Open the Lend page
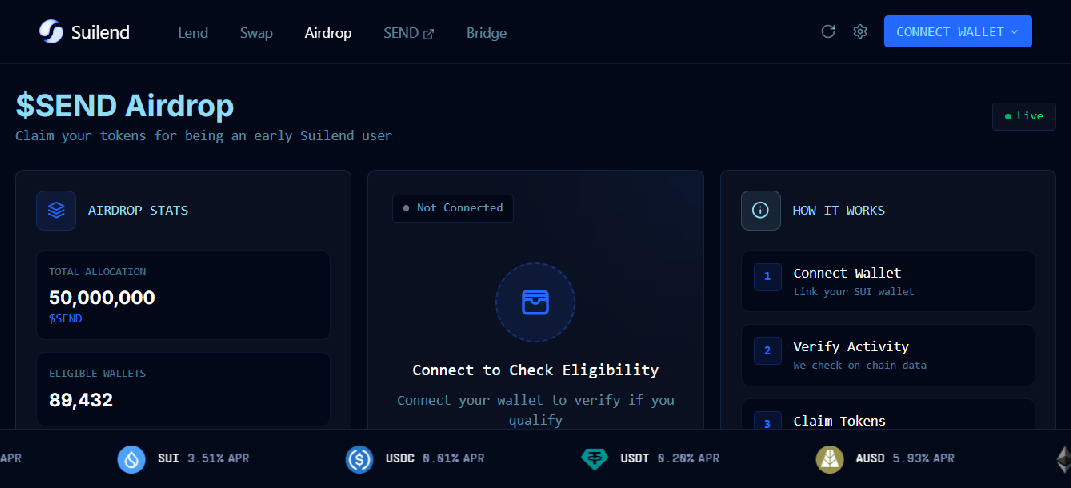The height and width of the screenshot is (488, 1071). pyautogui.click(x=193, y=33)
